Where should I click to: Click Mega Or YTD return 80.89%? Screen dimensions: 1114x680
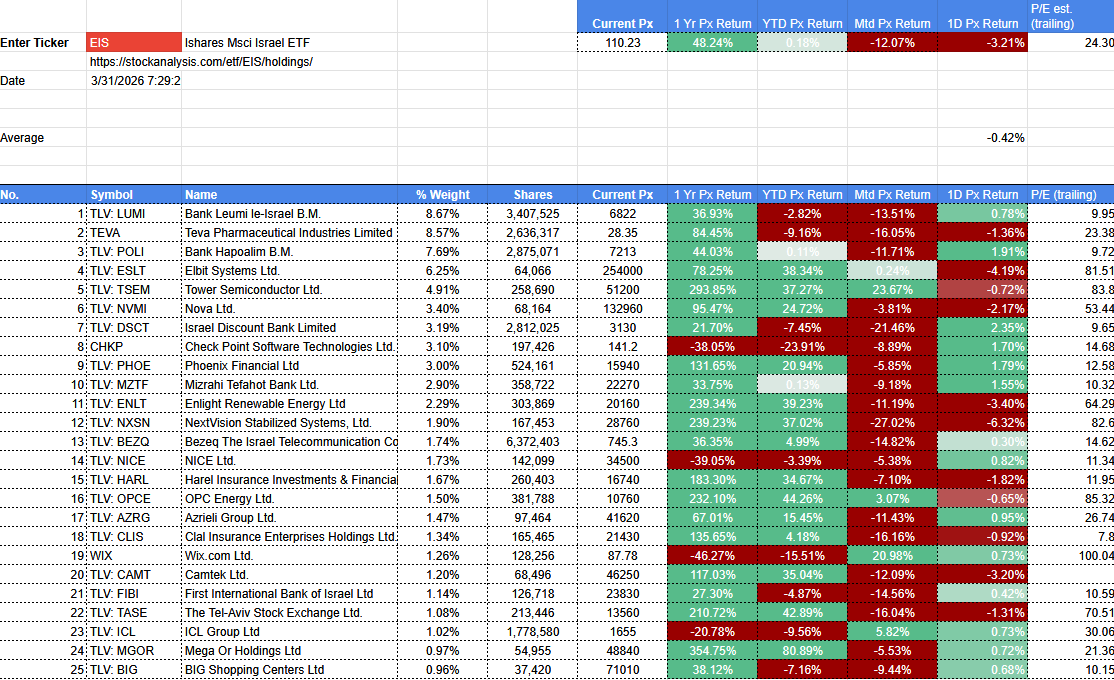coord(802,651)
